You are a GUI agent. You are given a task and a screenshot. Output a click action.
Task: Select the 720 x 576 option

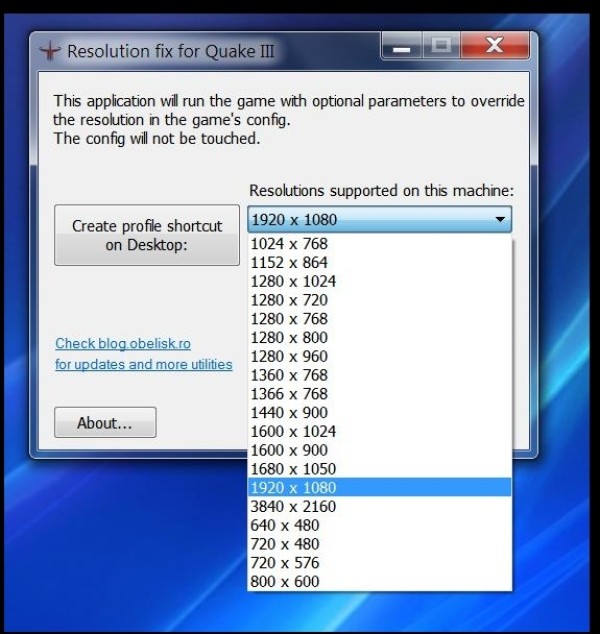tap(379, 562)
